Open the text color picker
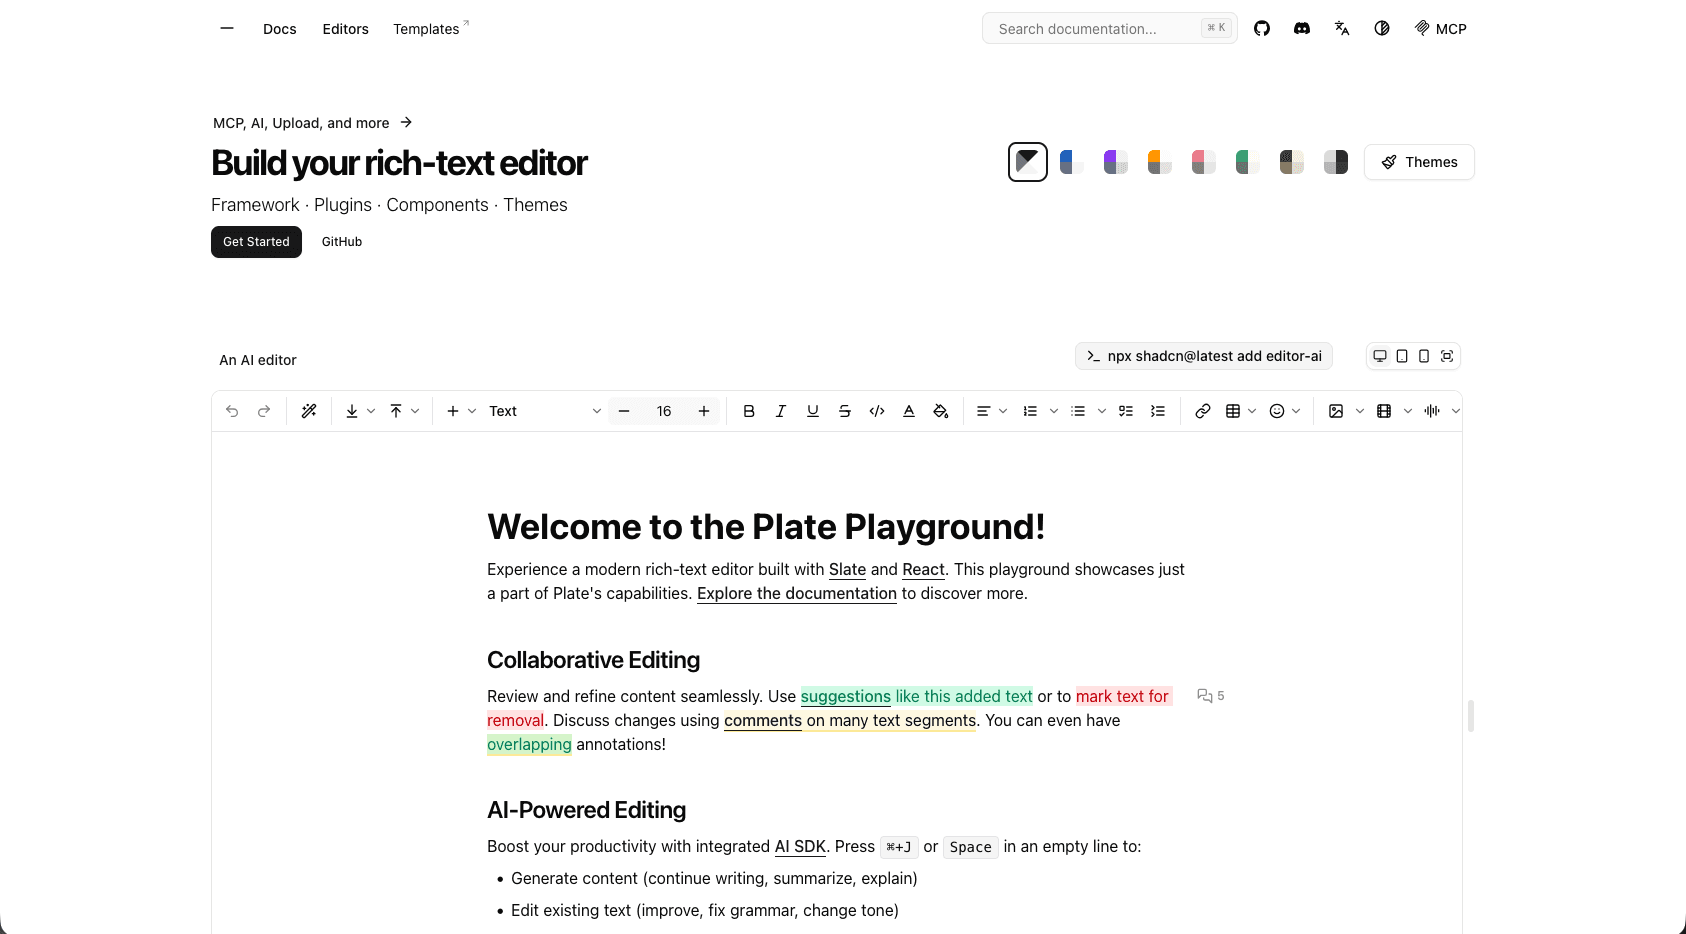1686x934 pixels. (x=909, y=411)
